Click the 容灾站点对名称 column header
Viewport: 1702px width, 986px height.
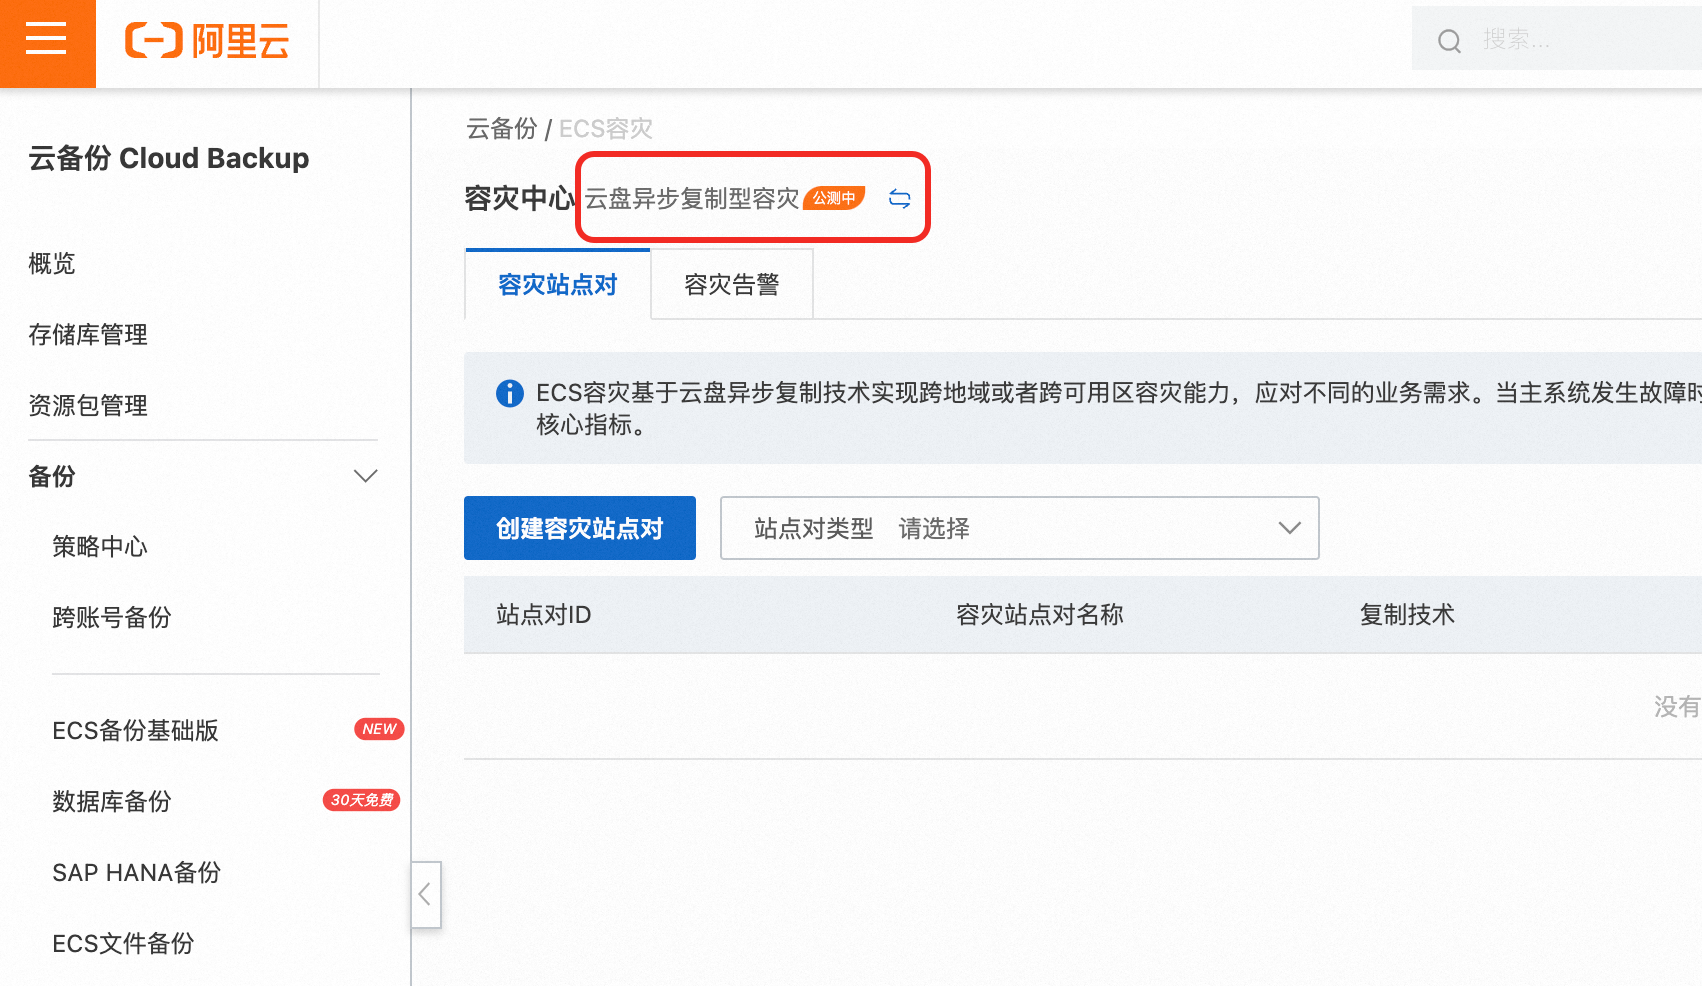(1040, 615)
